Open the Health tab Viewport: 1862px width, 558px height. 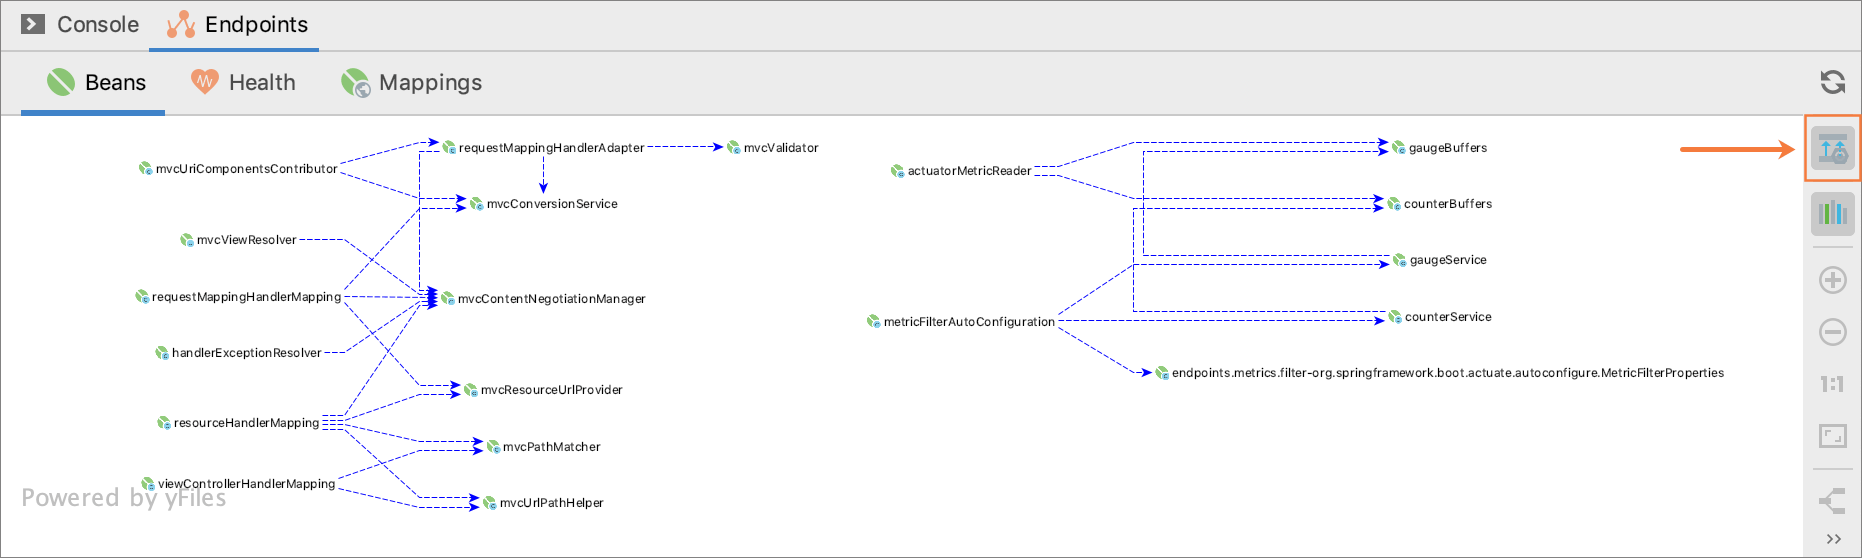[x=243, y=82]
